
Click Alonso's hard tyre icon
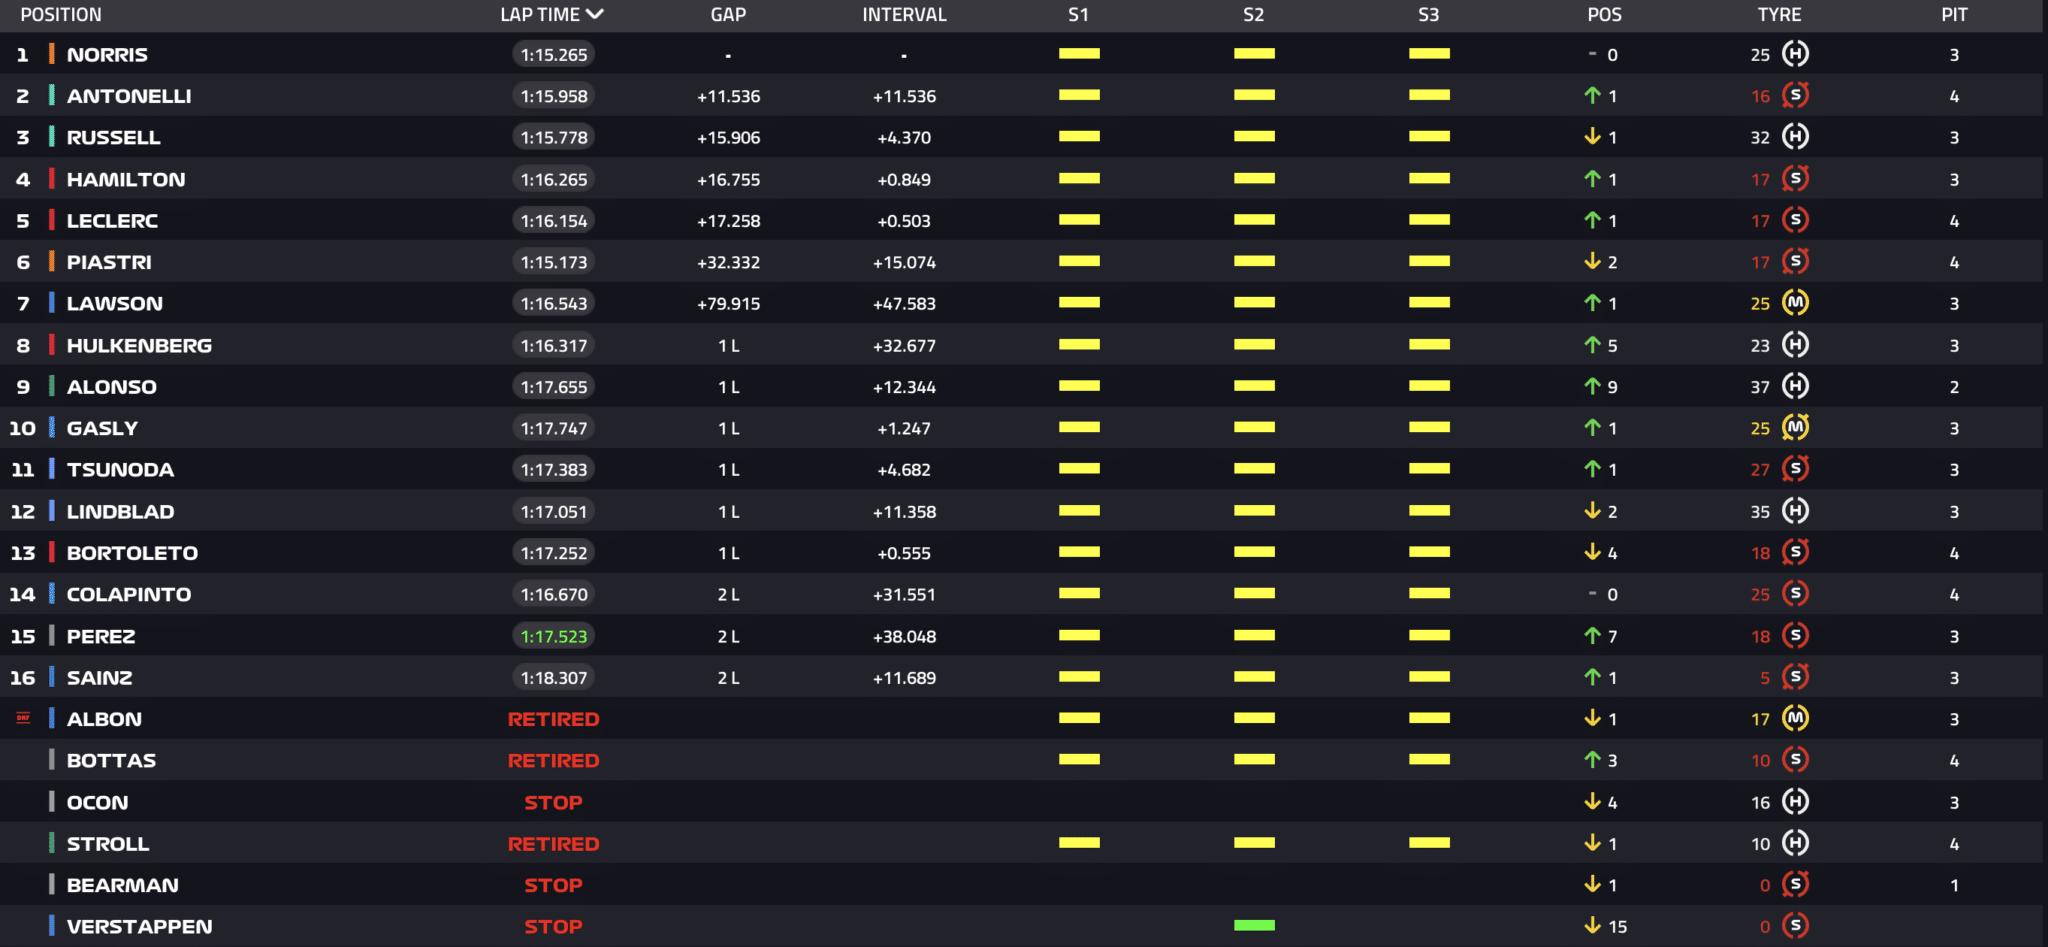[x=1795, y=386]
